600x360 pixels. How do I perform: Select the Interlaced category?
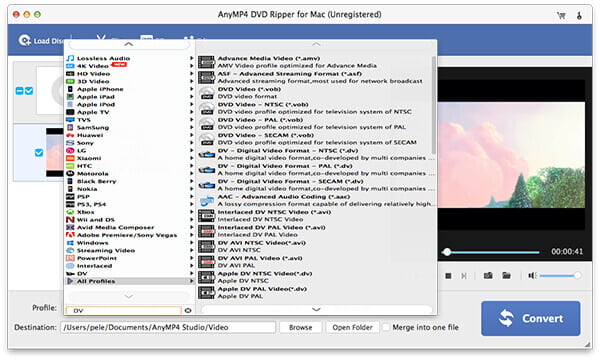(x=130, y=266)
